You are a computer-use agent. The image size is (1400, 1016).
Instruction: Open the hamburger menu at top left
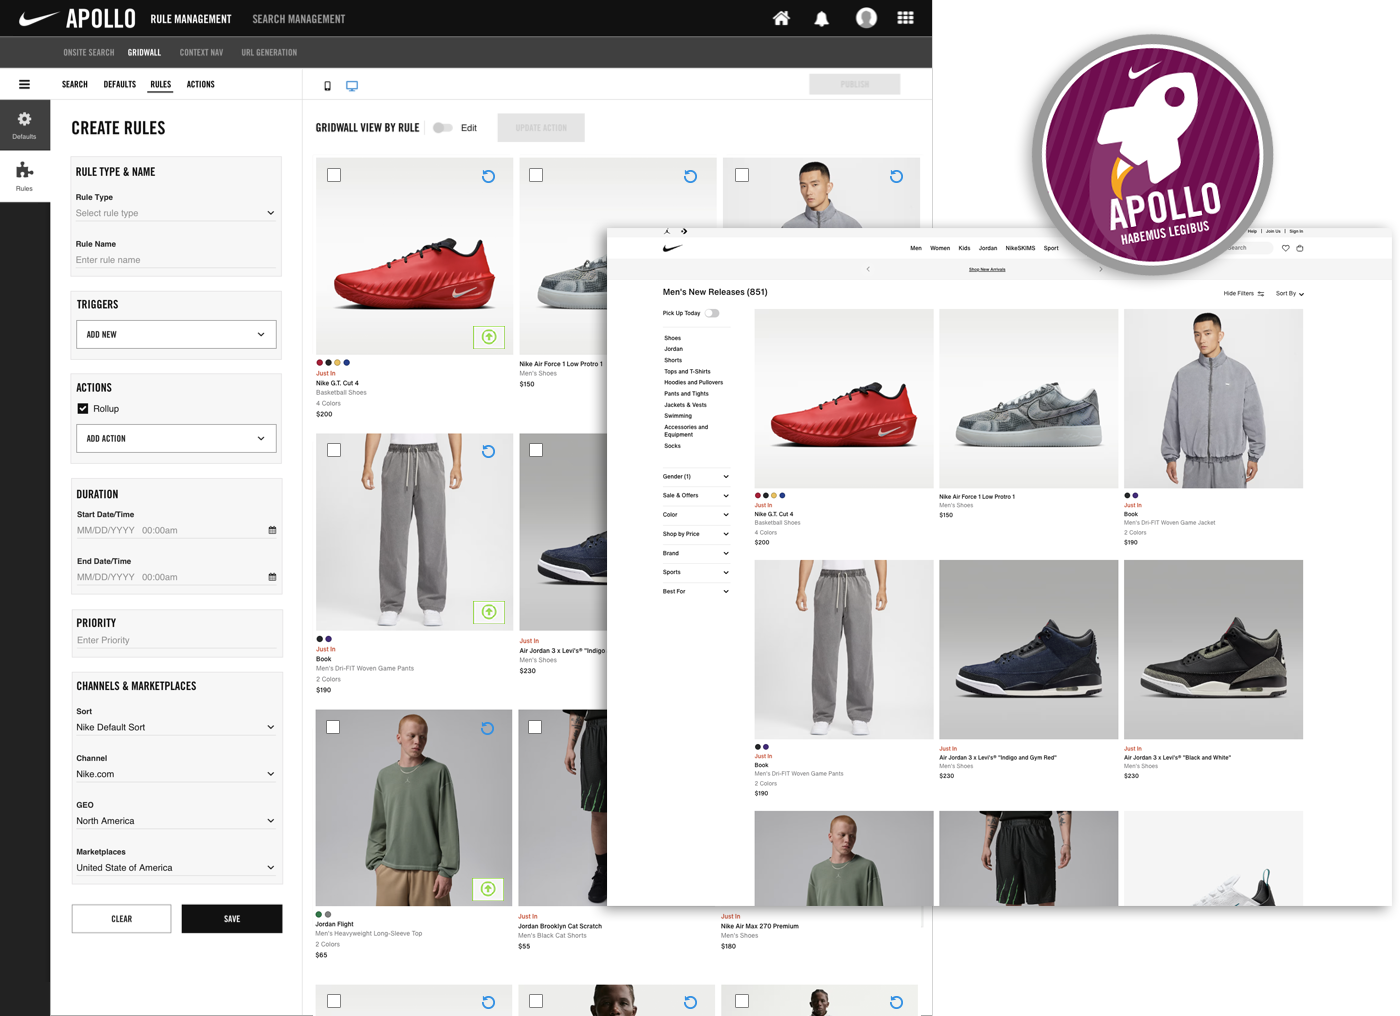point(24,84)
